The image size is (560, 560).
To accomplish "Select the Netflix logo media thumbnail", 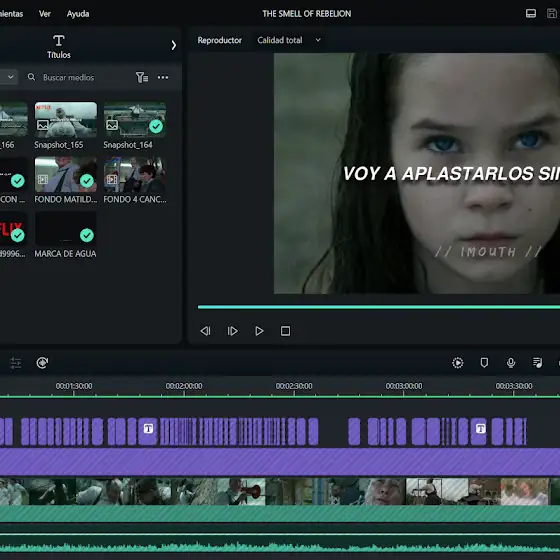I will (13, 229).
